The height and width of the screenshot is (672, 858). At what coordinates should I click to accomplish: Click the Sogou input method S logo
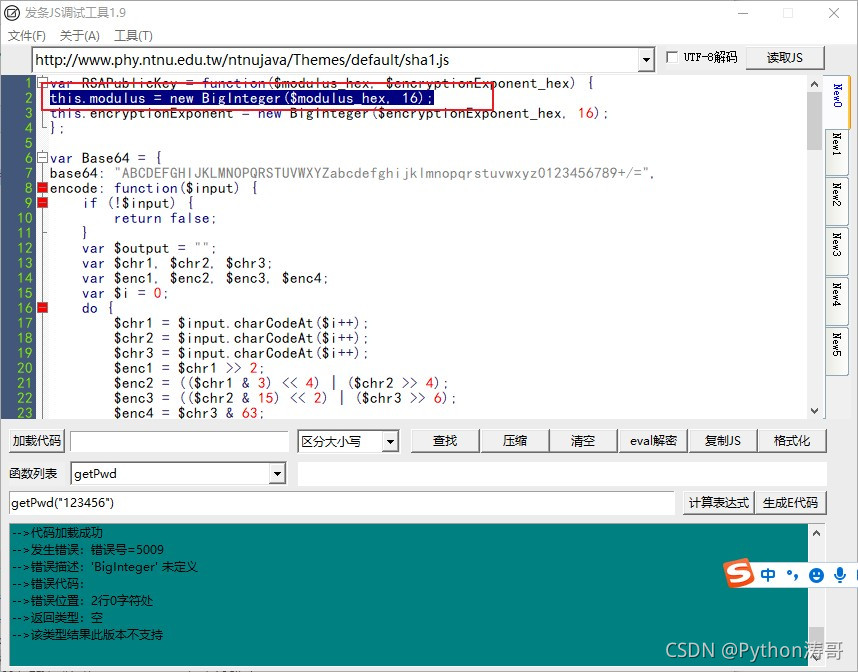(x=739, y=573)
